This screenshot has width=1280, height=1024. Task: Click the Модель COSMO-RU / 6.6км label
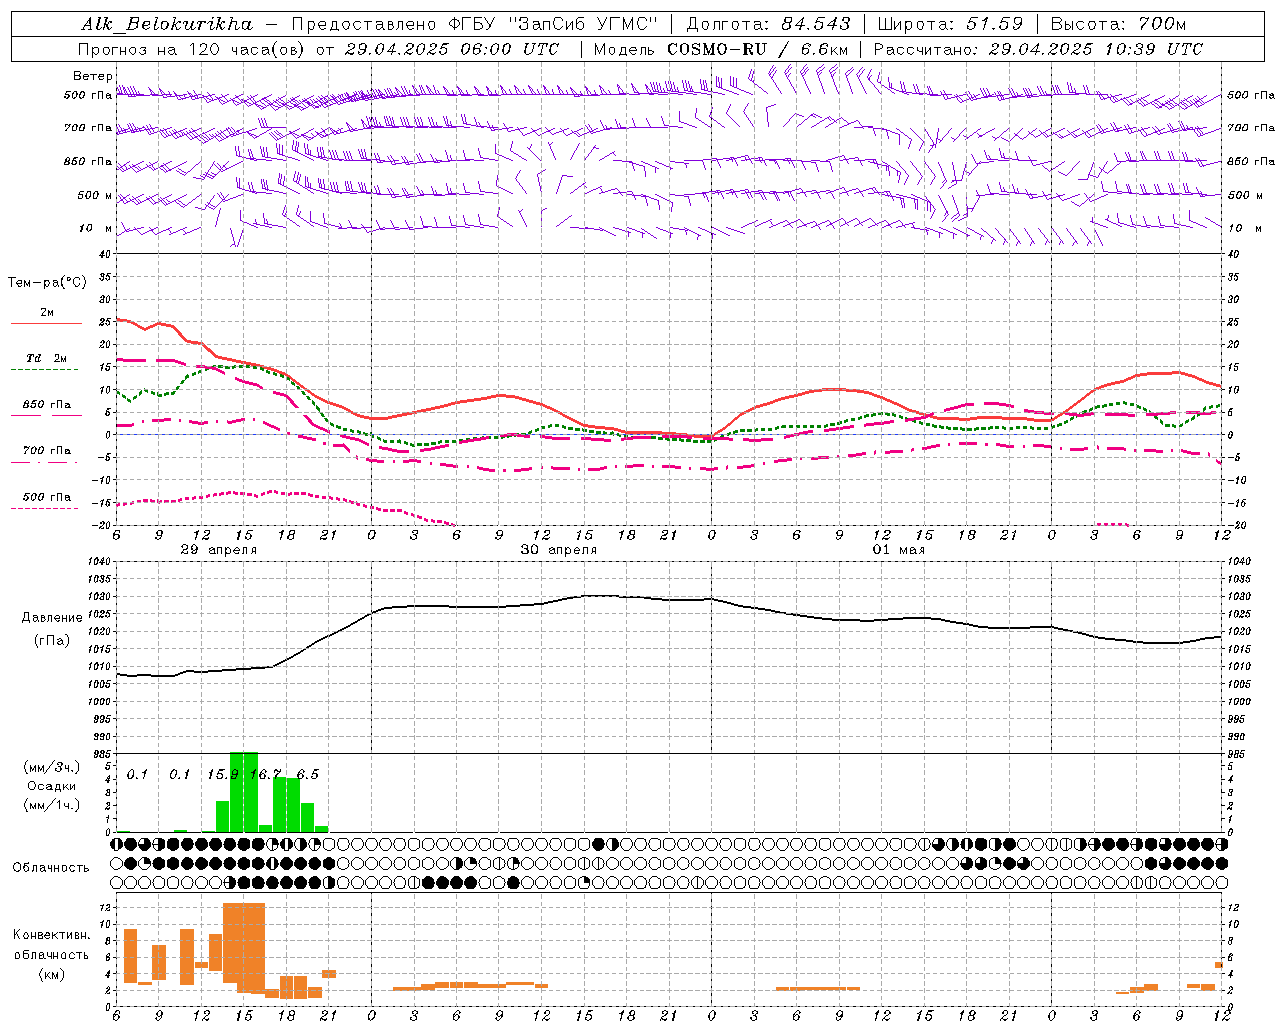721,49
